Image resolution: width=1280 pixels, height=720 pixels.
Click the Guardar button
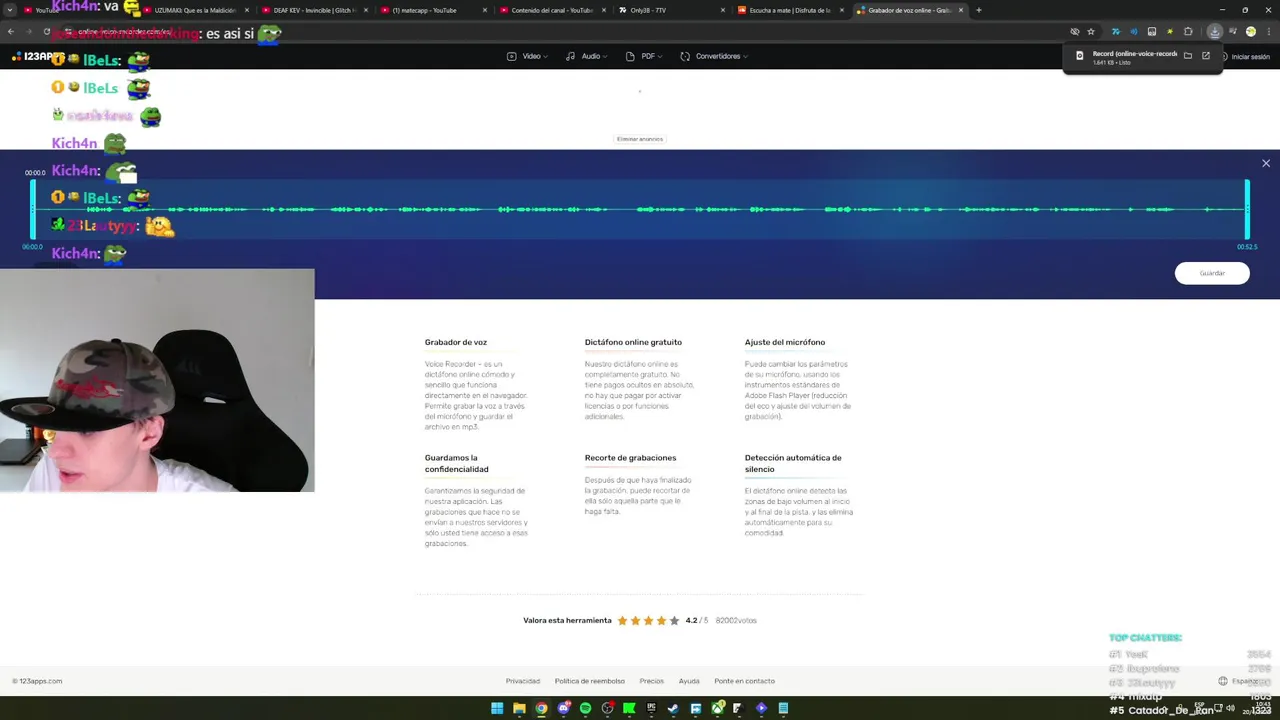(x=1212, y=273)
